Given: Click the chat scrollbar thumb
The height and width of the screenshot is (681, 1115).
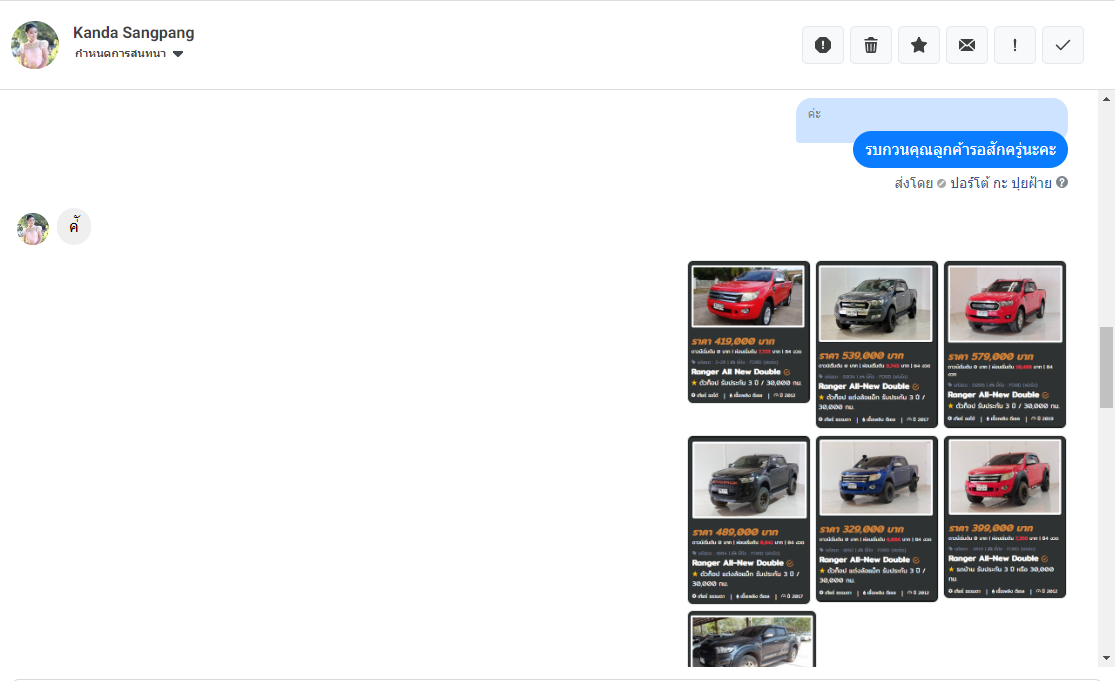Looking at the screenshot, I should (x=1106, y=368).
